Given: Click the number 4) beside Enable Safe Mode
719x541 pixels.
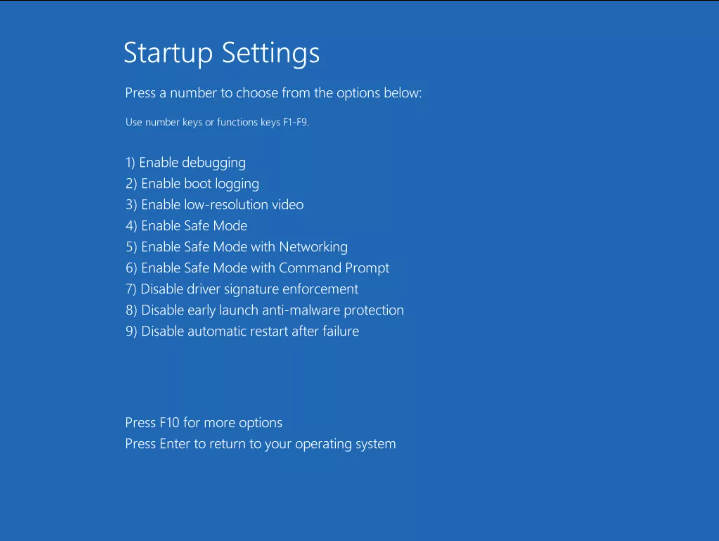Looking at the screenshot, I should [131, 226].
